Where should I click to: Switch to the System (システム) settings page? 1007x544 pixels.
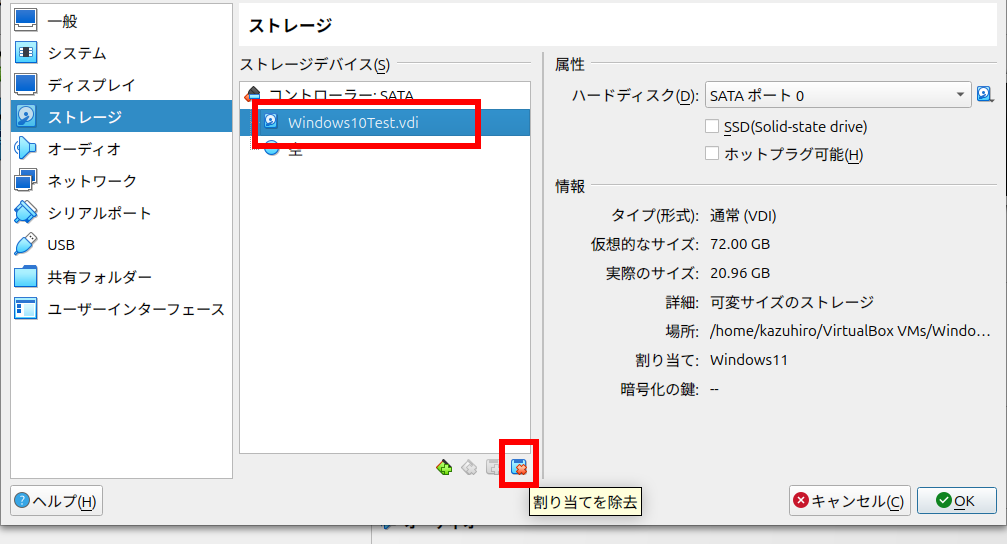(x=76, y=53)
